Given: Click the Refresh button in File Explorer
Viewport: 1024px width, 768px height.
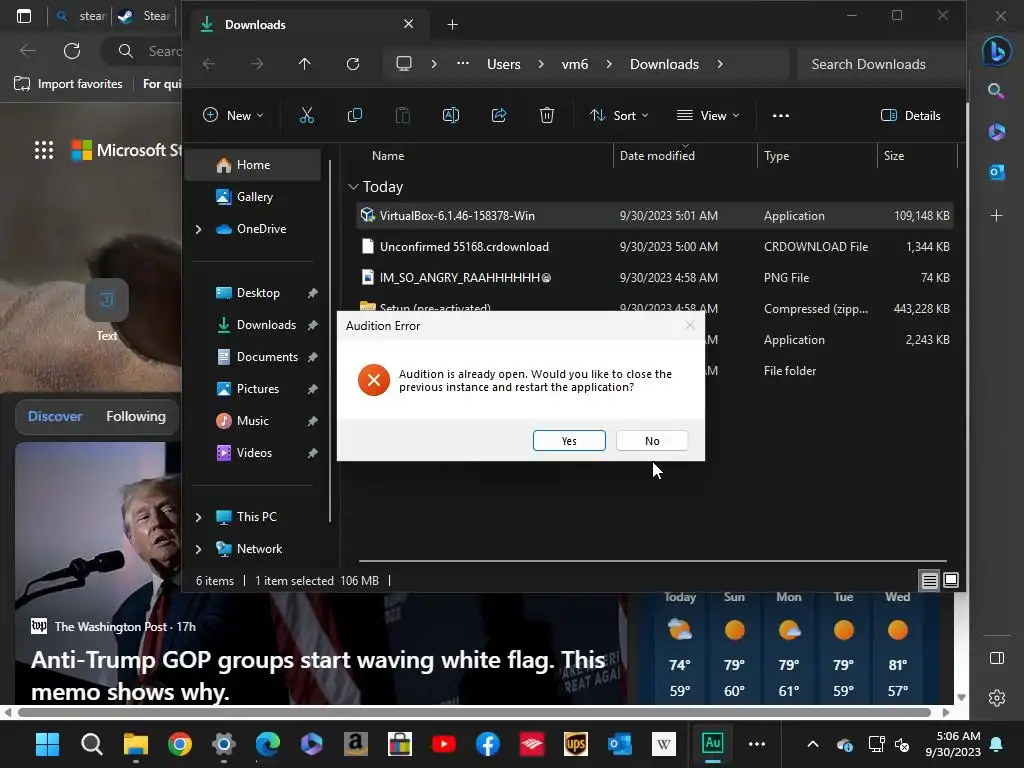Looking at the screenshot, I should pyautogui.click(x=353, y=64).
